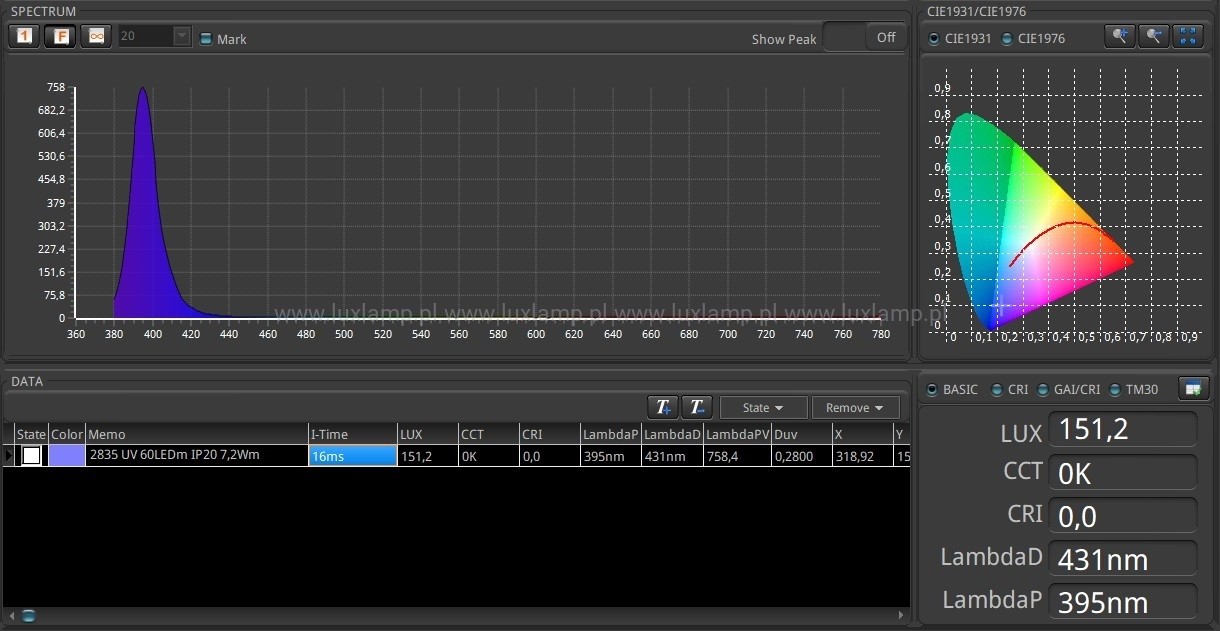Click the T minus remove-text icon
1220x631 pixels.
coord(697,407)
